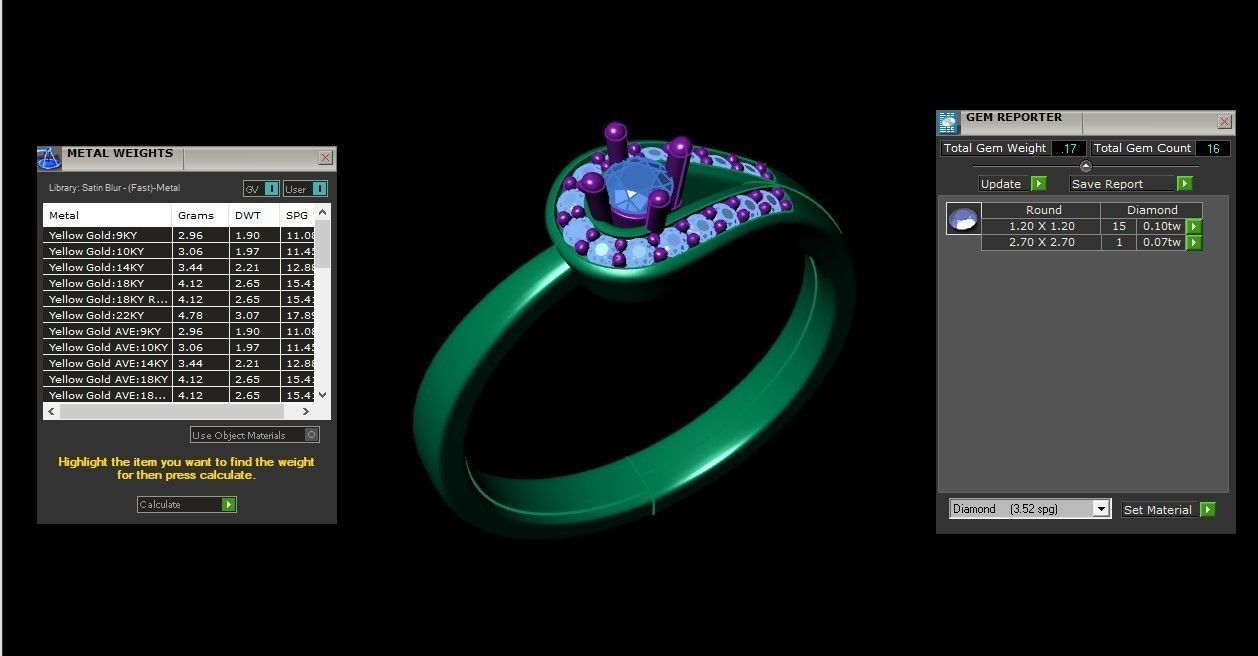
Task: Collapse the Gem Reporter header with the up arrow
Action: point(1086,166)
